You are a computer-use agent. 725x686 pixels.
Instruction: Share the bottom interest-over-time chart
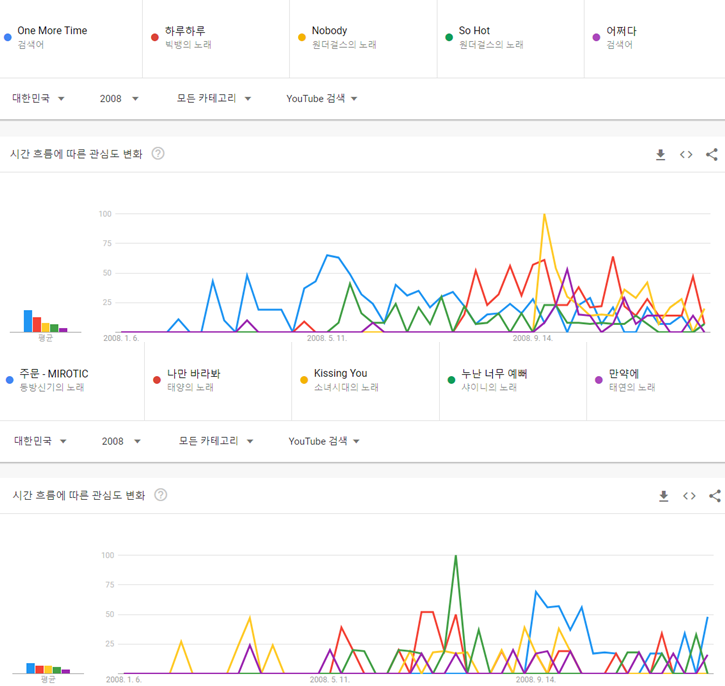[714, 496]
